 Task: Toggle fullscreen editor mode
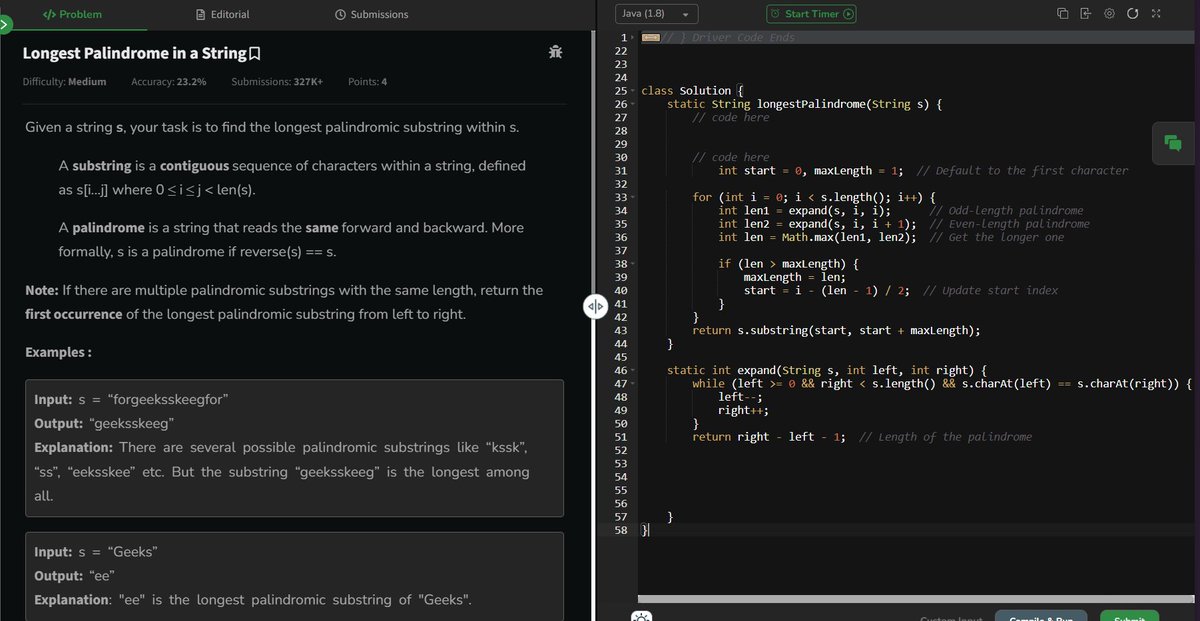[1156, 14]
